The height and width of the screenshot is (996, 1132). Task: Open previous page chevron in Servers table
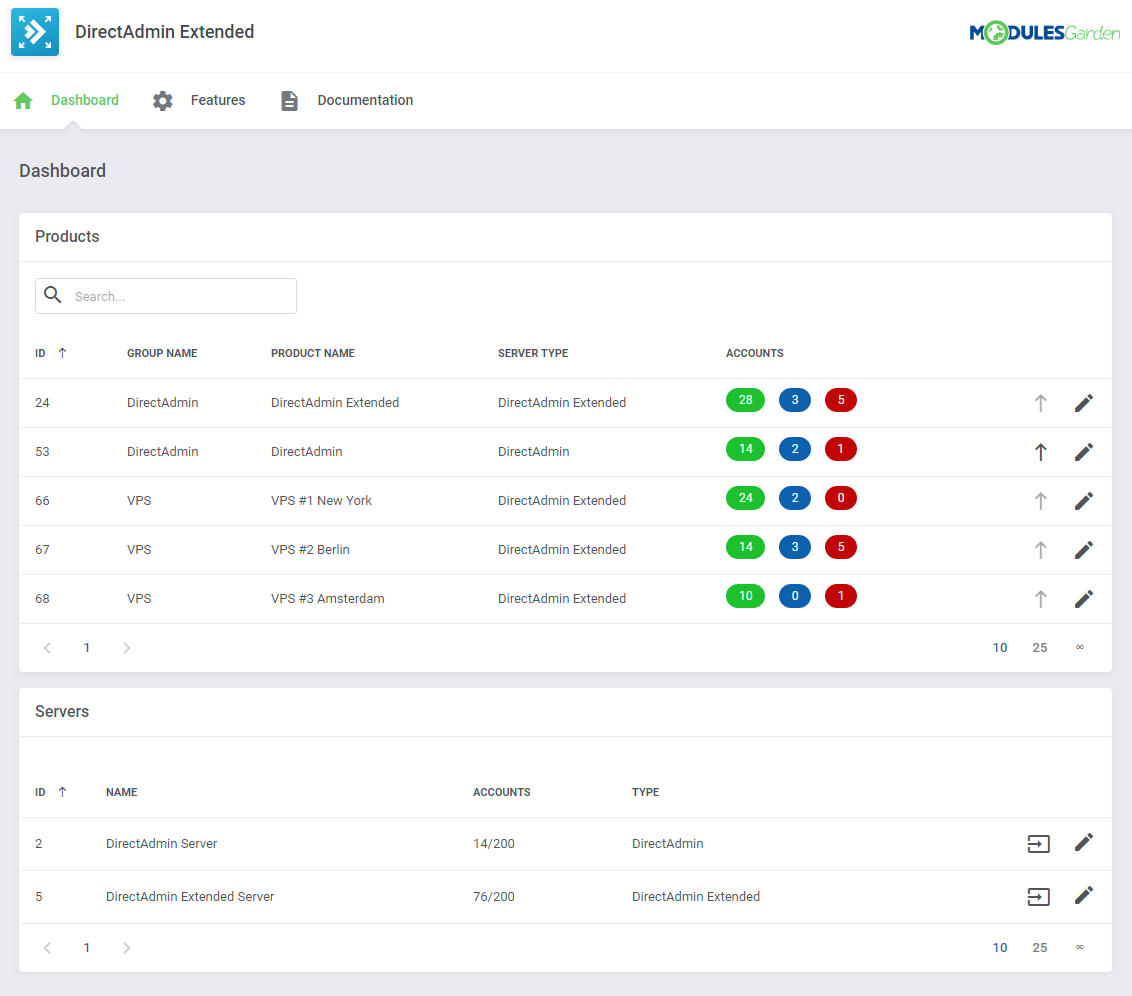click(47, 947)
